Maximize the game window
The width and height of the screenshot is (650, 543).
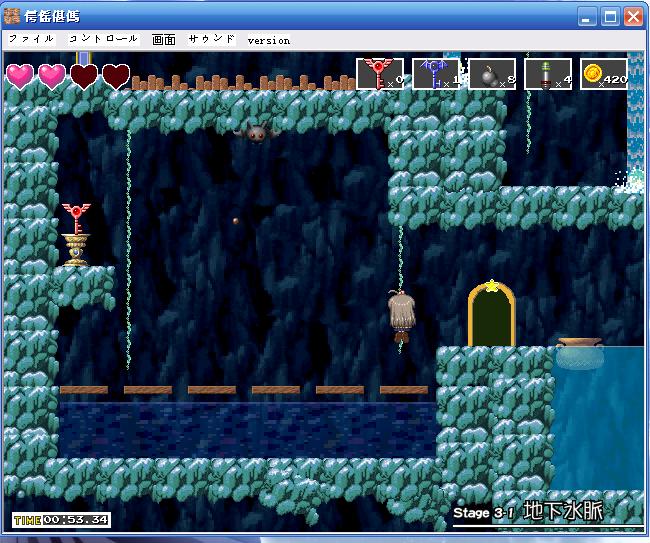(x=610, y=17)
